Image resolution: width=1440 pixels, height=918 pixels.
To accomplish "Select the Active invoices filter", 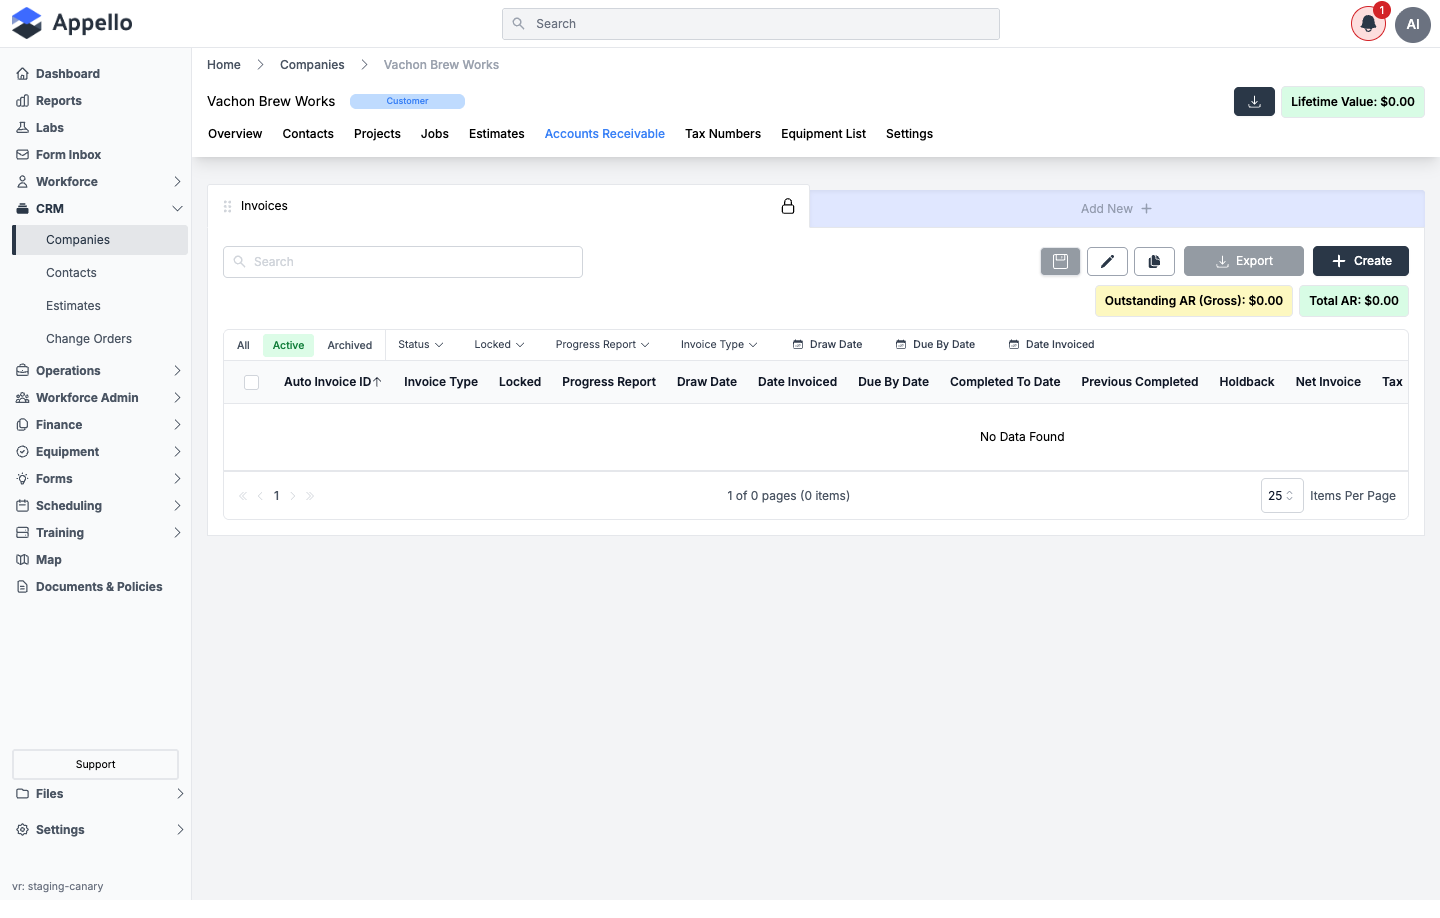I will 288,345.
